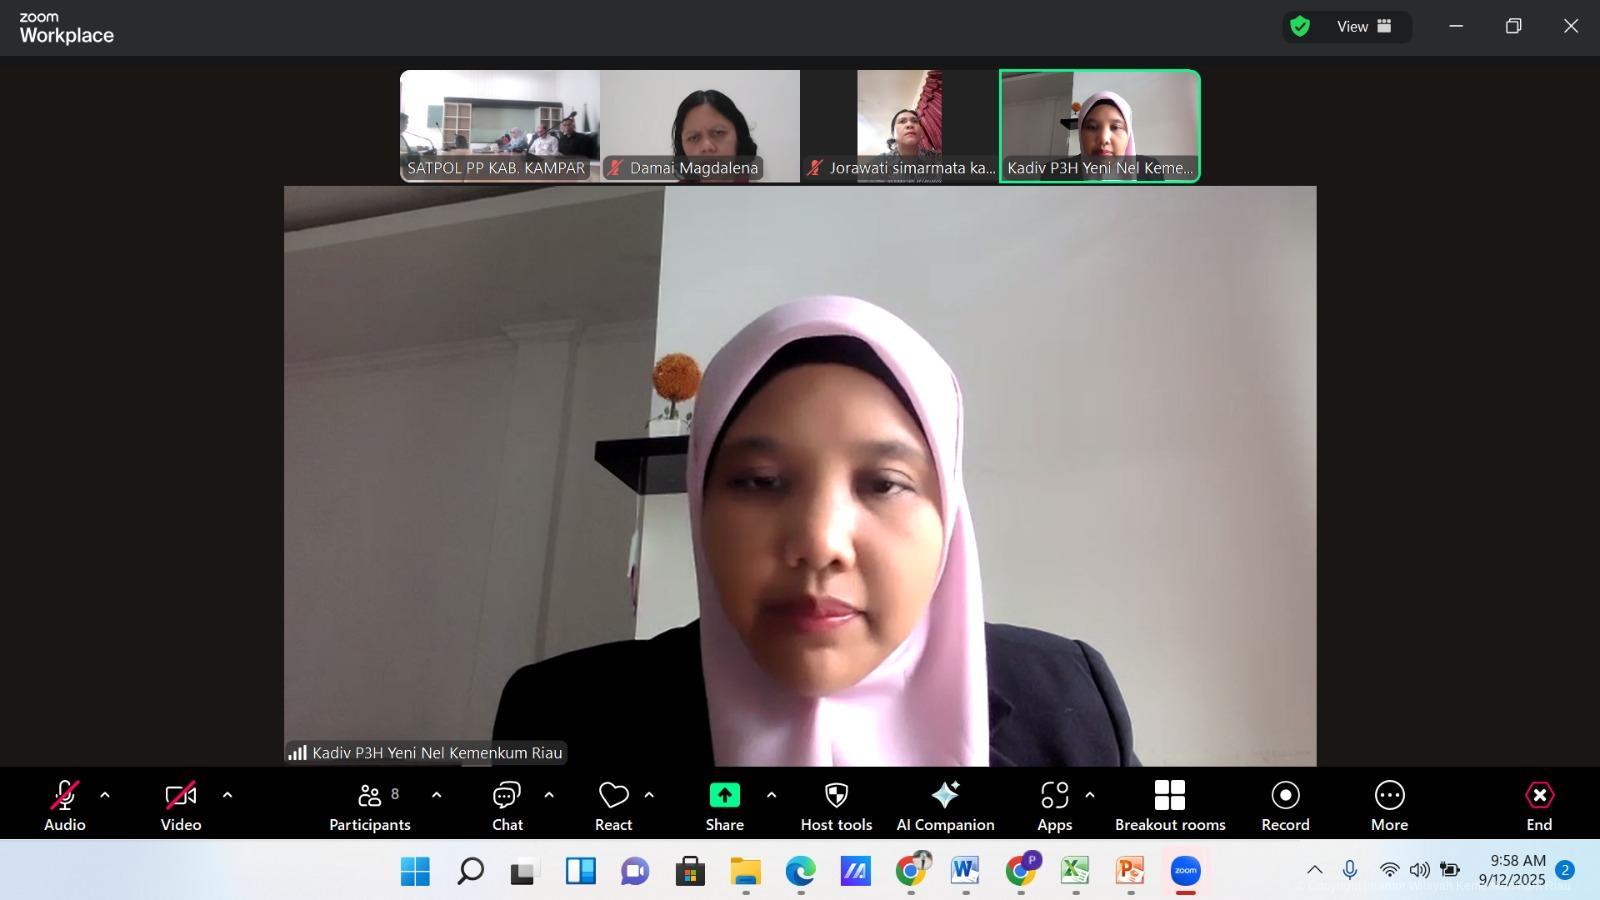Image resolution: width=1600 pixels, height=900 pixels.
Task: Expand video options arrow
Action: [227, 796]
